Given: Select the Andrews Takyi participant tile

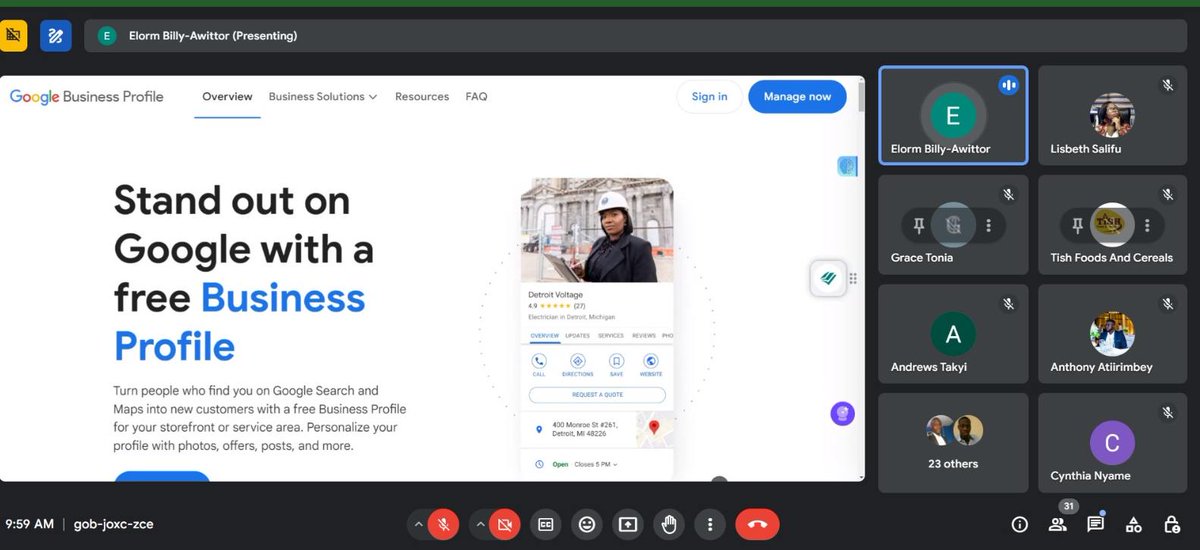Looking at the screenshot, I should point(953,334).
